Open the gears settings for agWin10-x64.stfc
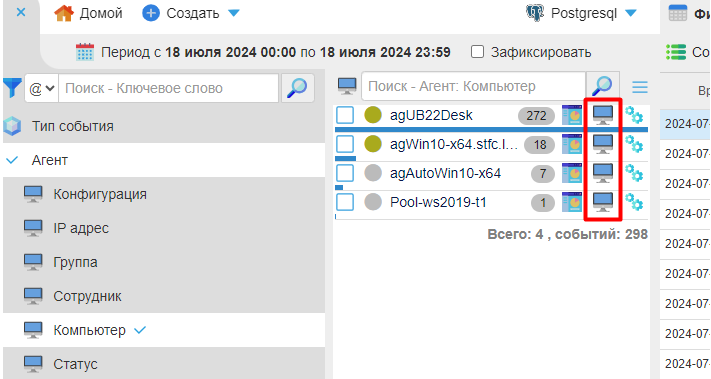The image size is (711, 379). (x=634, y=144)
